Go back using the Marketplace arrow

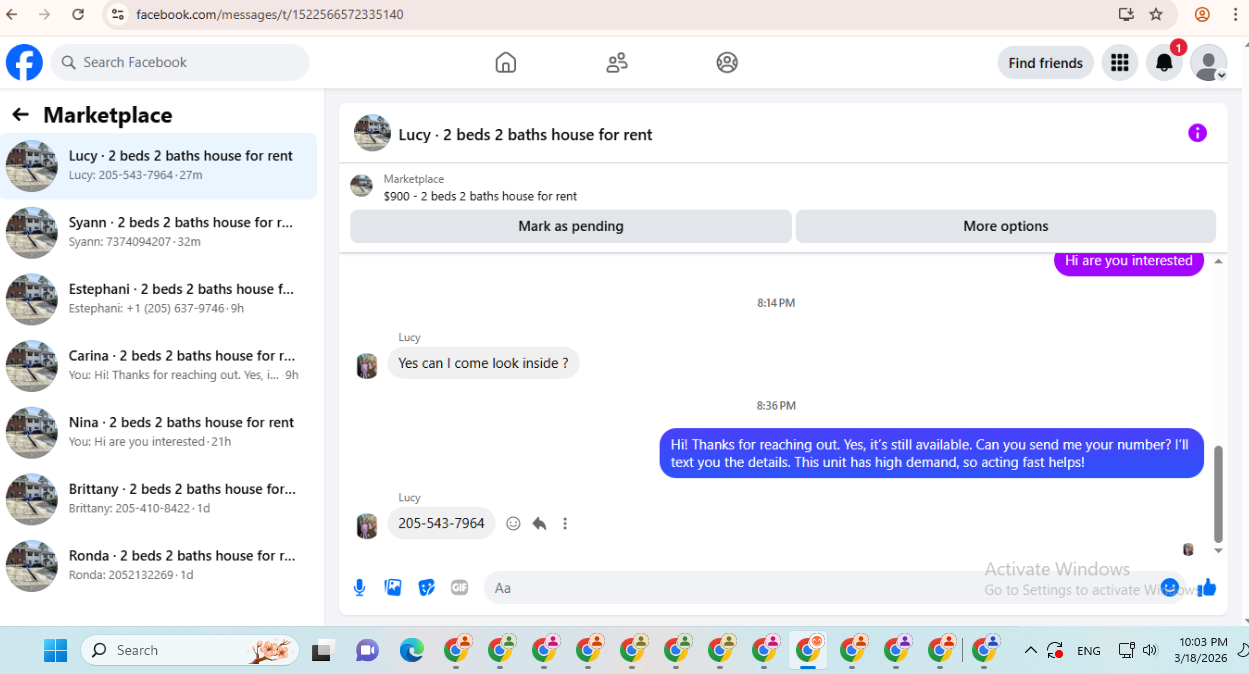[x=21, y=115]
